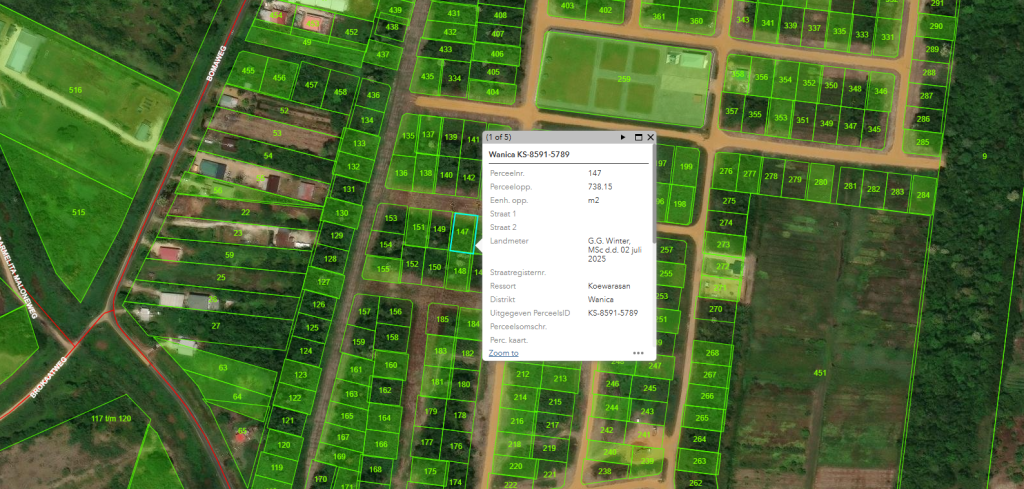Viewport: 1024px width, 489px height.
Task: Click parcel 185 below the popup
Action: [x=441, y=319]
